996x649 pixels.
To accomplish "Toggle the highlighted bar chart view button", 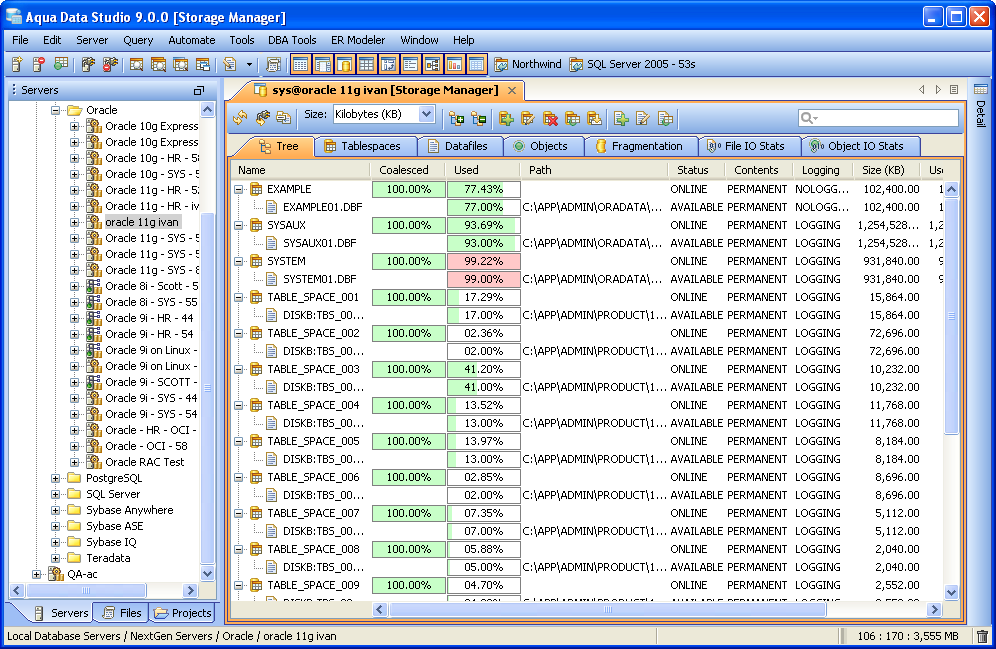I will coord(454,64).
